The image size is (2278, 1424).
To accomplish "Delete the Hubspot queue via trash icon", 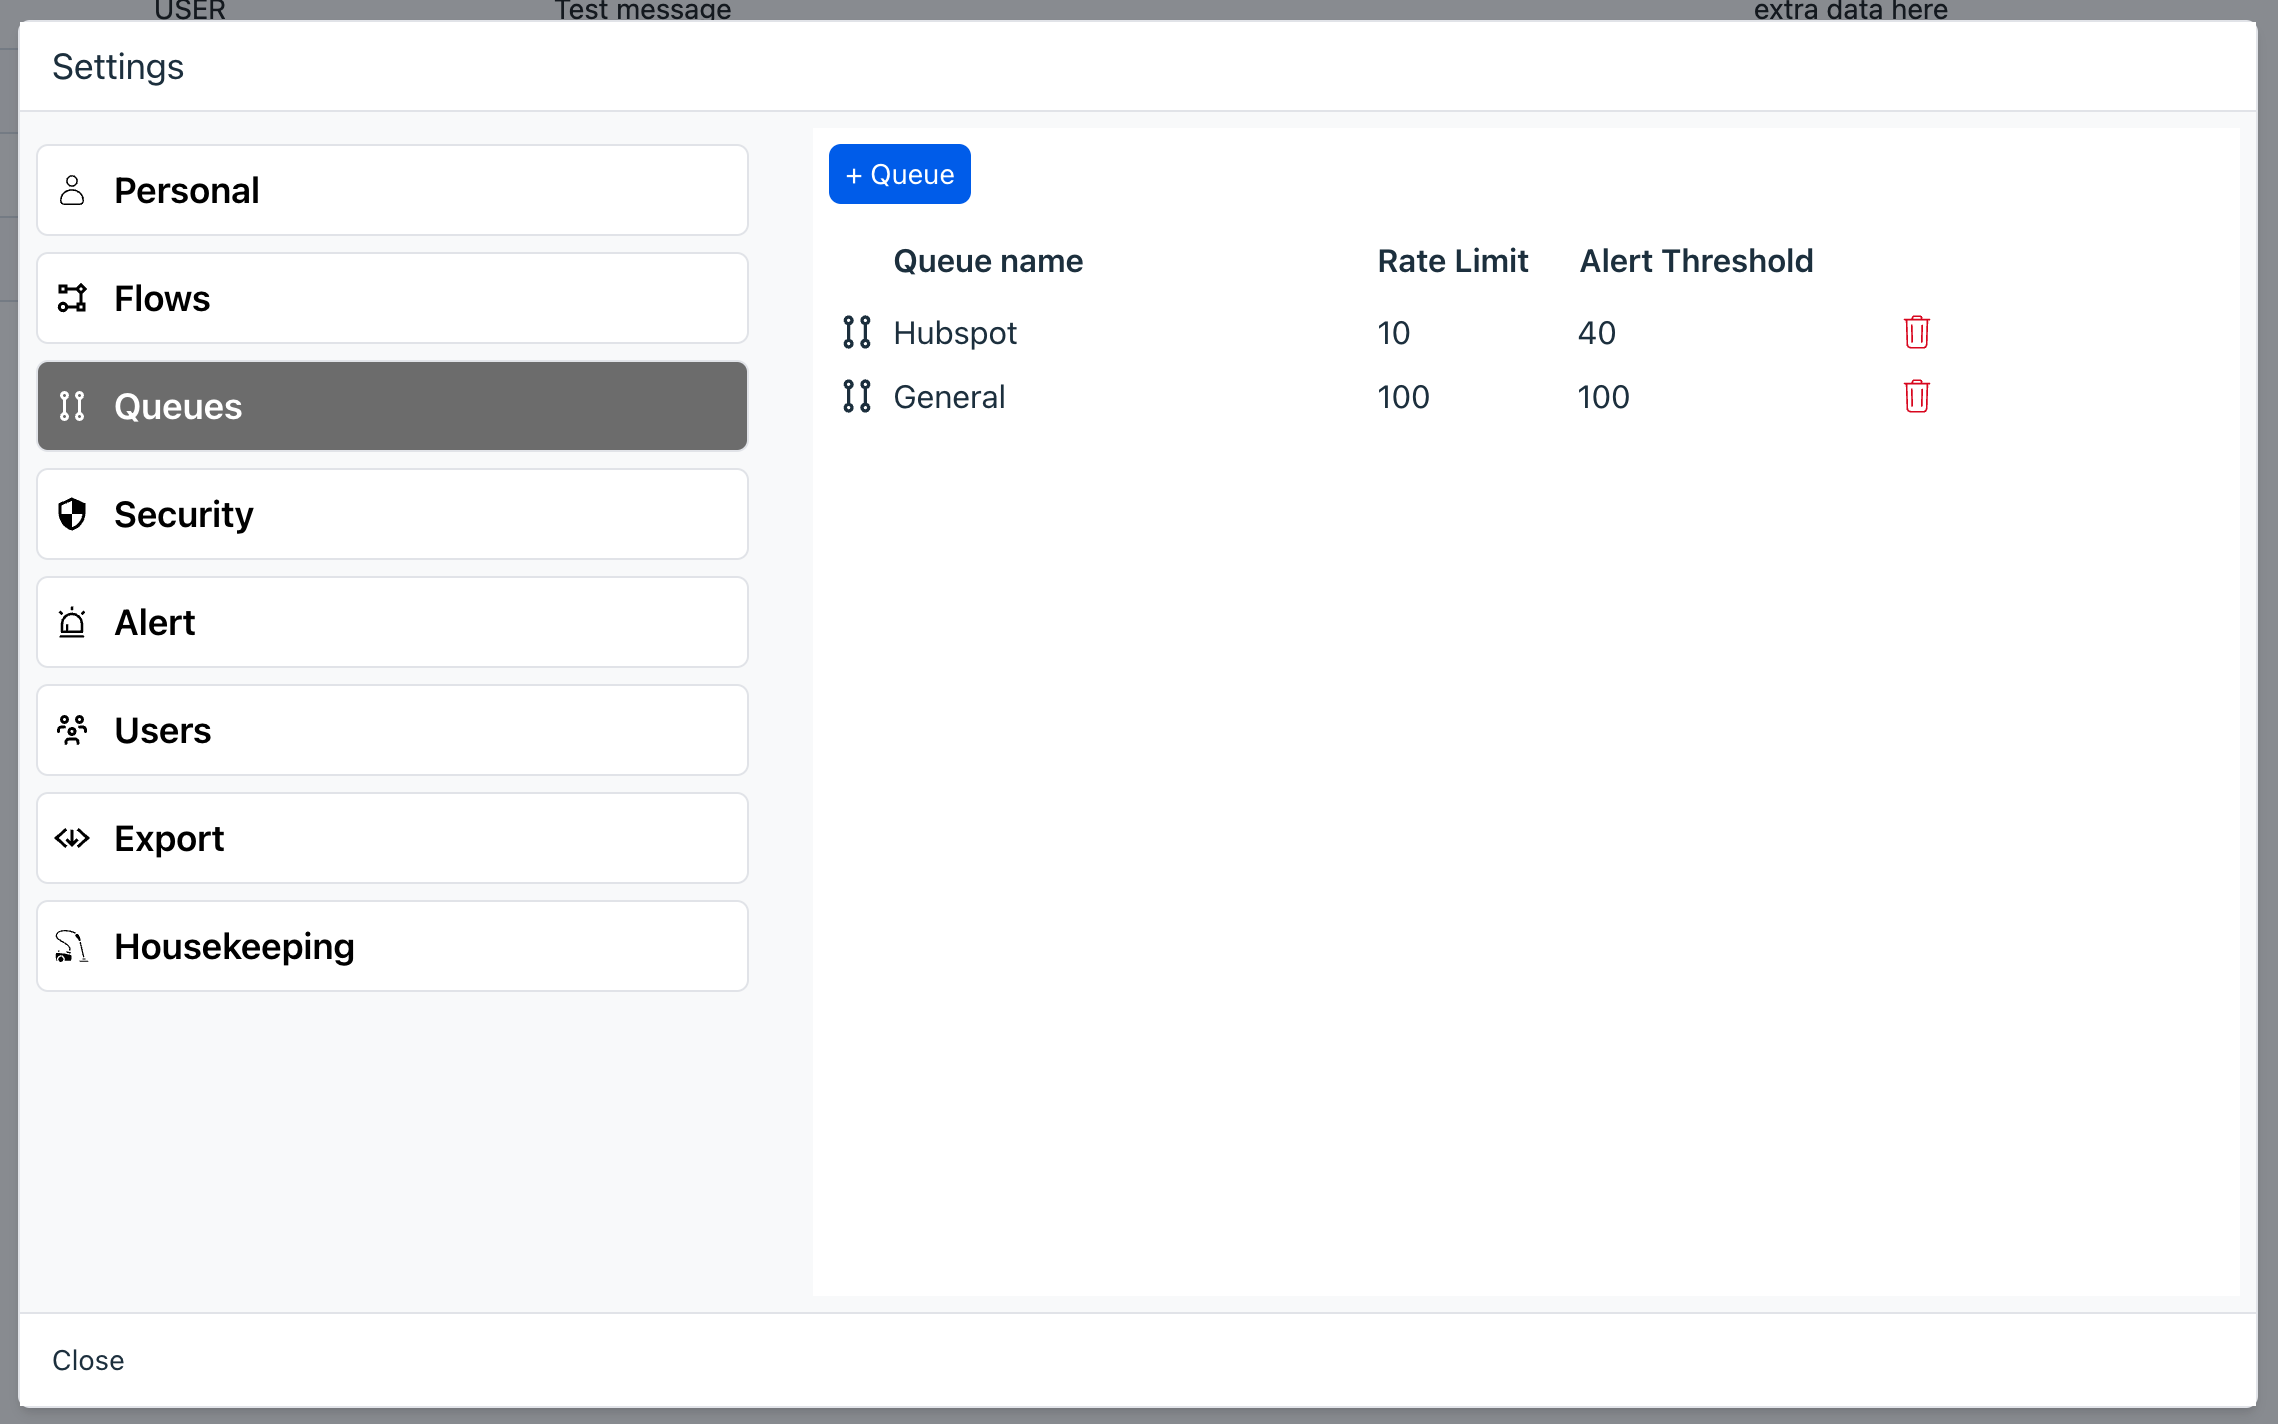I will [1915, 332].
